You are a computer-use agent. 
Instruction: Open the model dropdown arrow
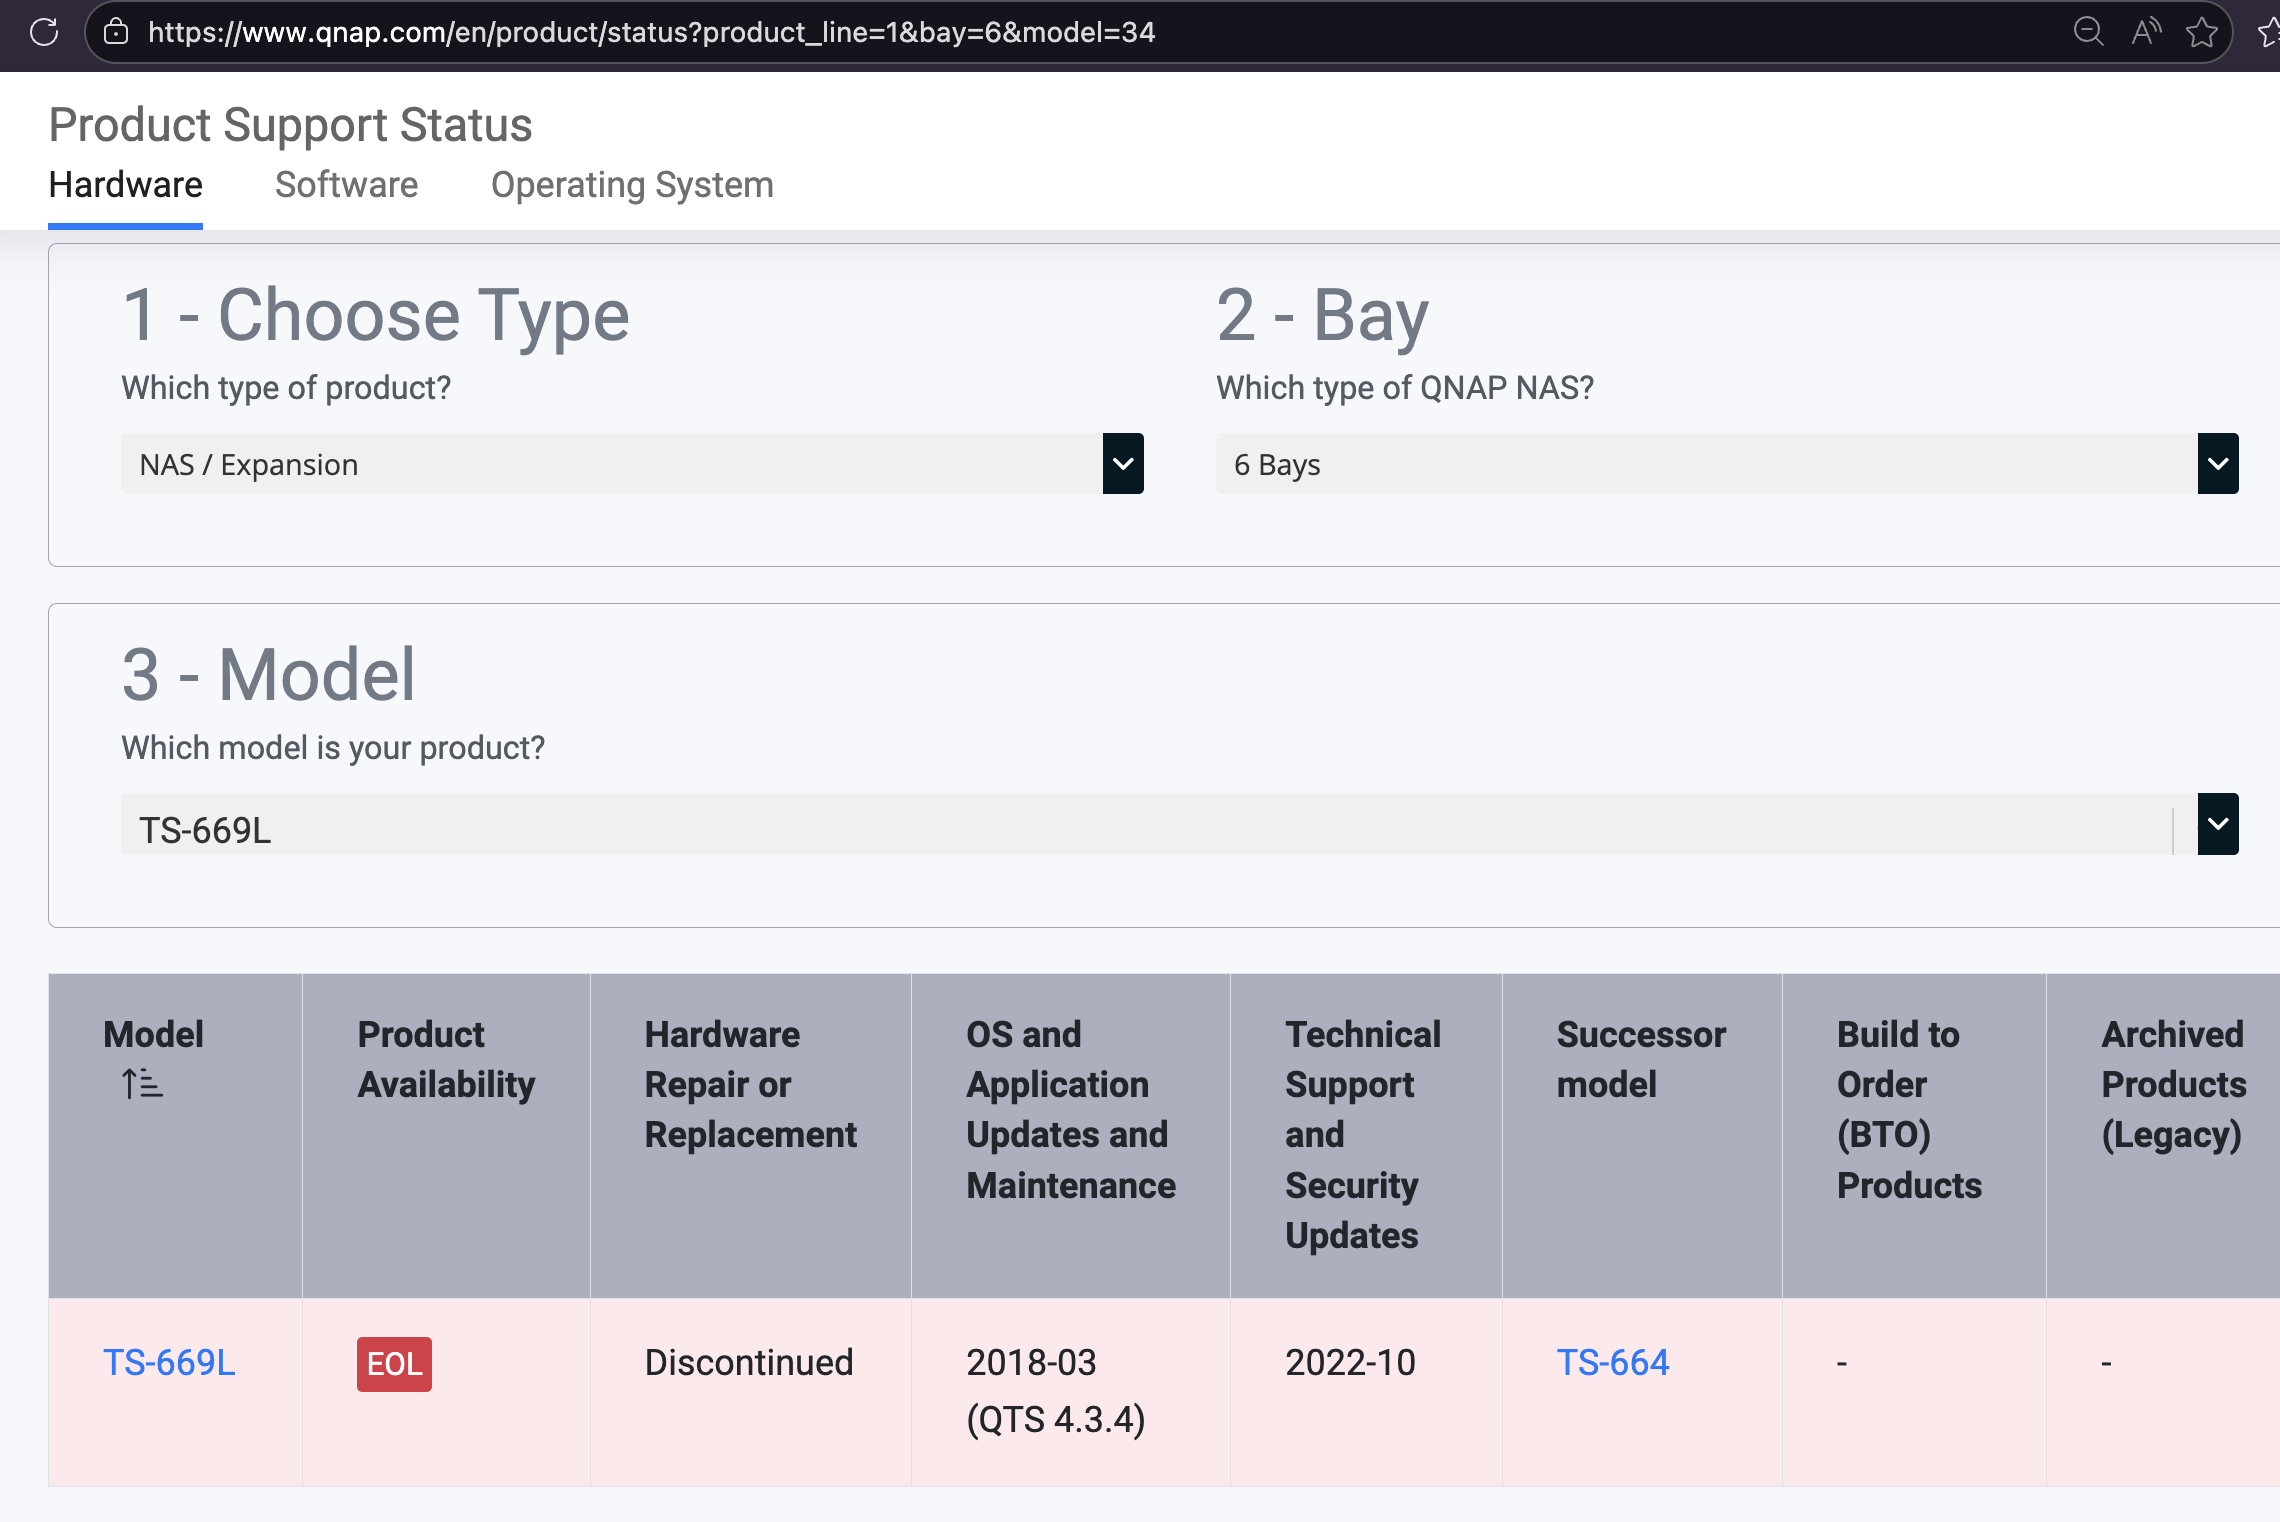pos(2217,824)
